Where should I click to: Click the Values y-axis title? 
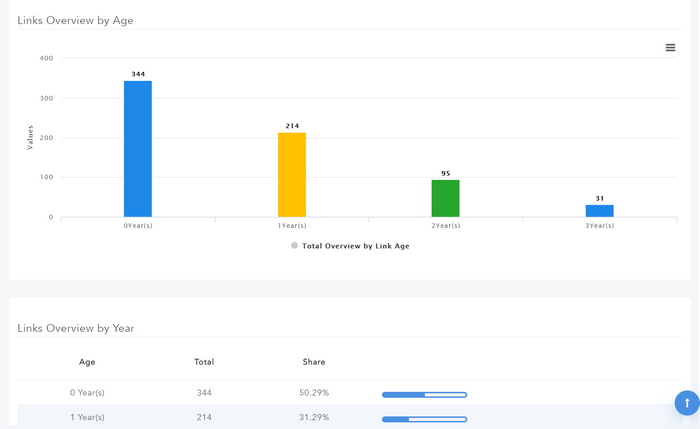30,137
